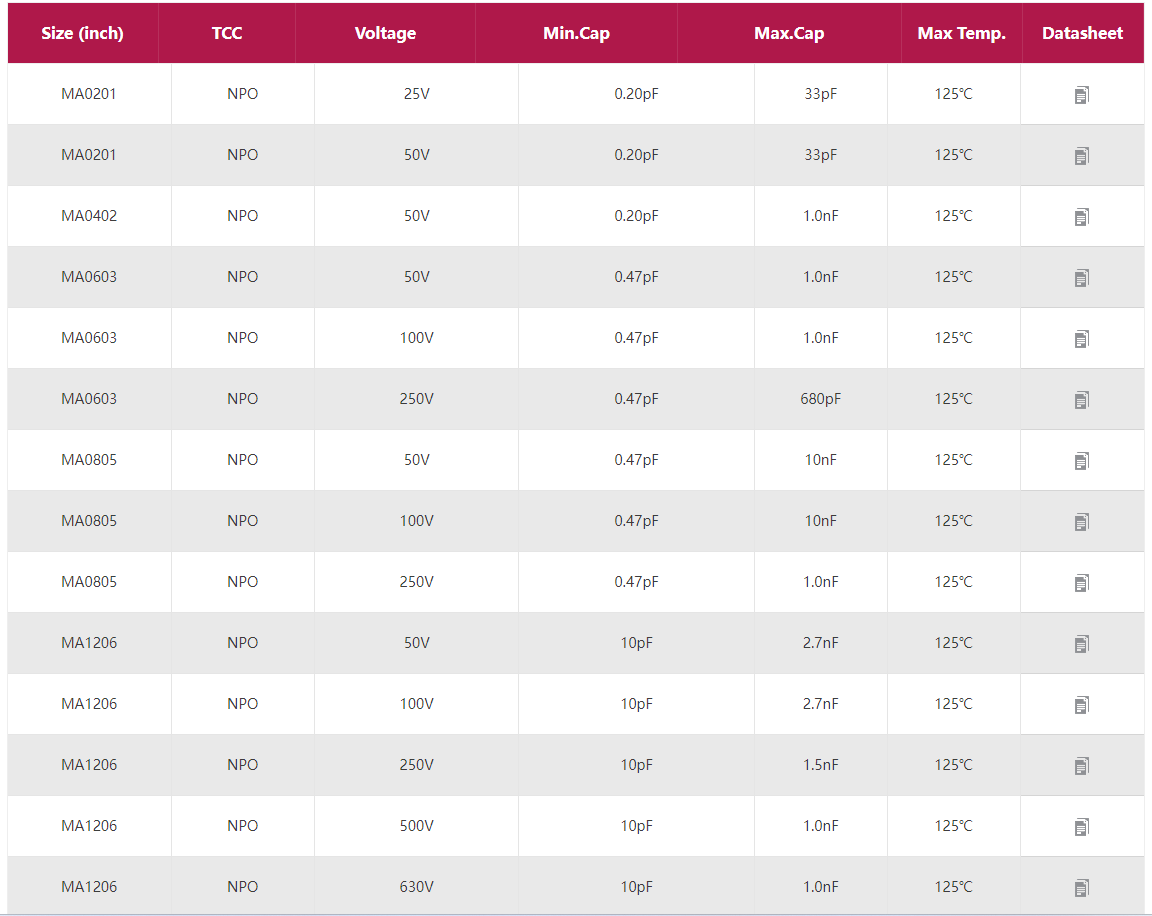The width and height of the screenshot is (1152, 916).
Task: Open datasheet for MA1206 100V entry
Action: pos(1081,705)
